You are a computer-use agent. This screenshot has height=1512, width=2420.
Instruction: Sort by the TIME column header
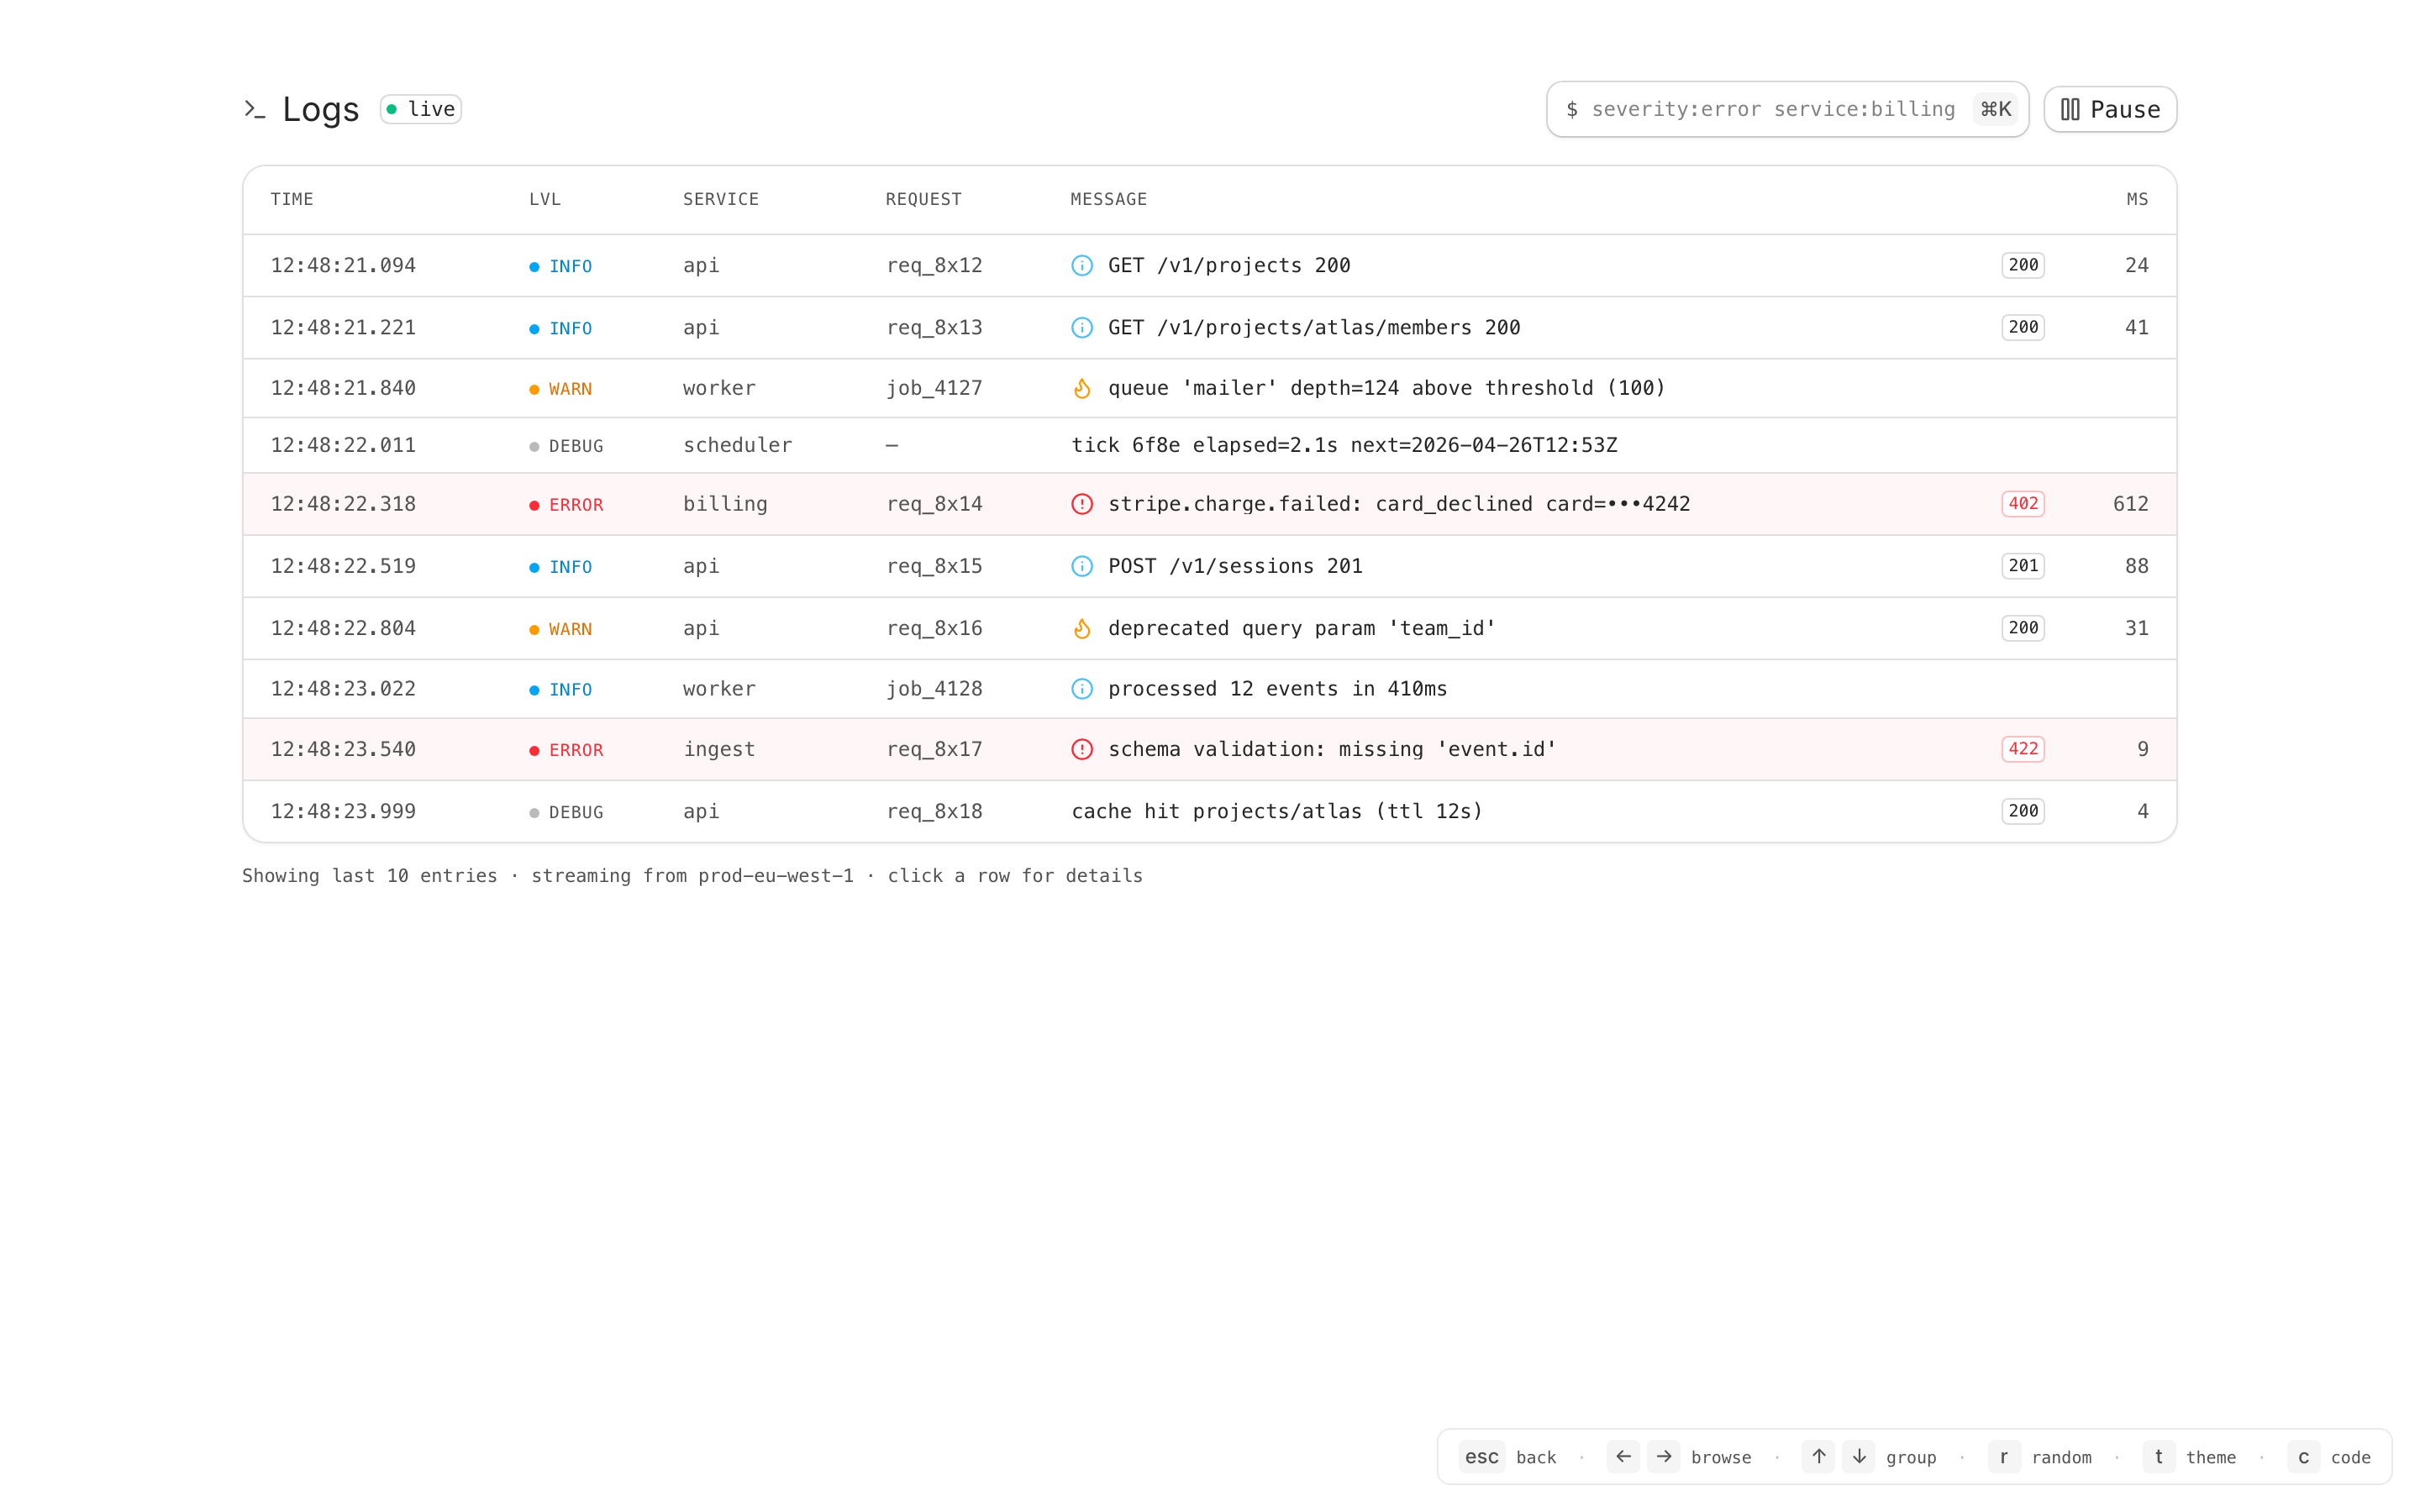pos(292,199)
